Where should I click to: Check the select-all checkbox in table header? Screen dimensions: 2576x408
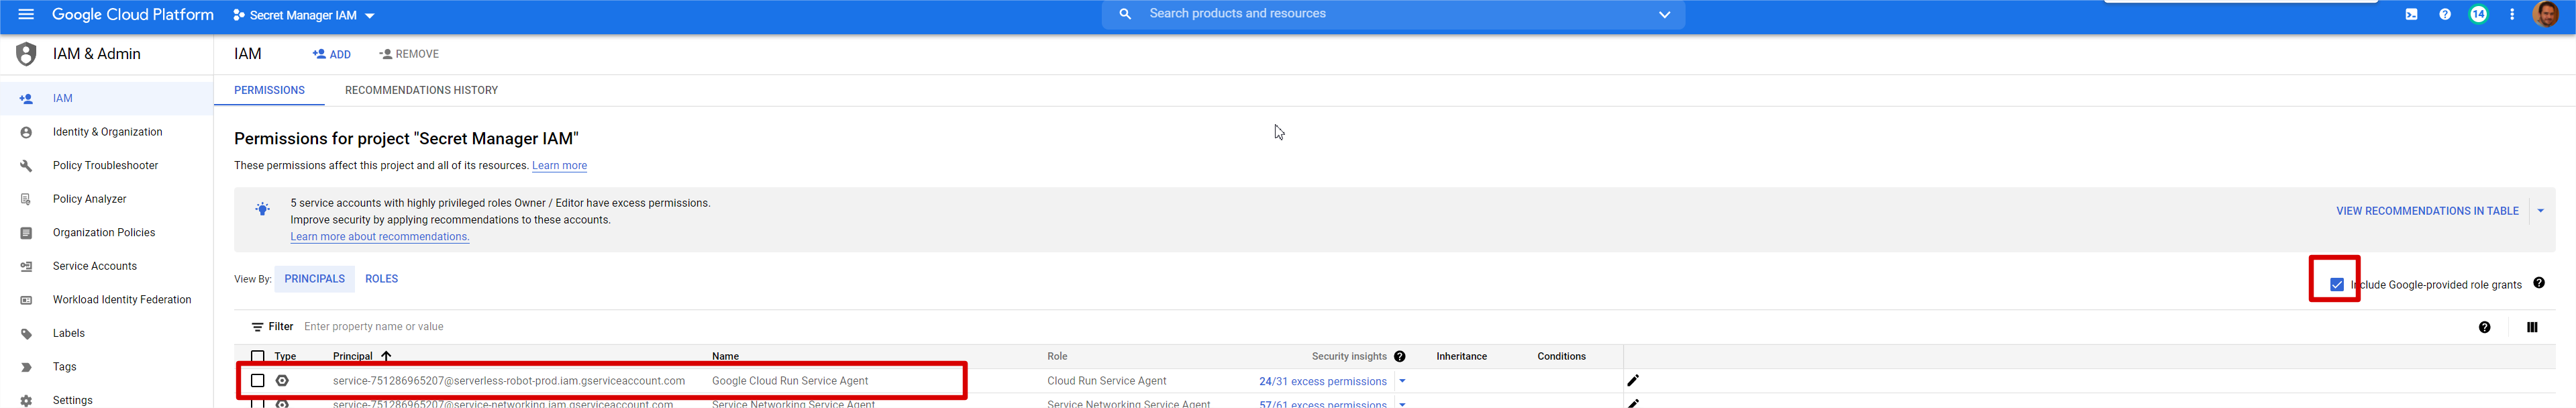tap(258, 356)
